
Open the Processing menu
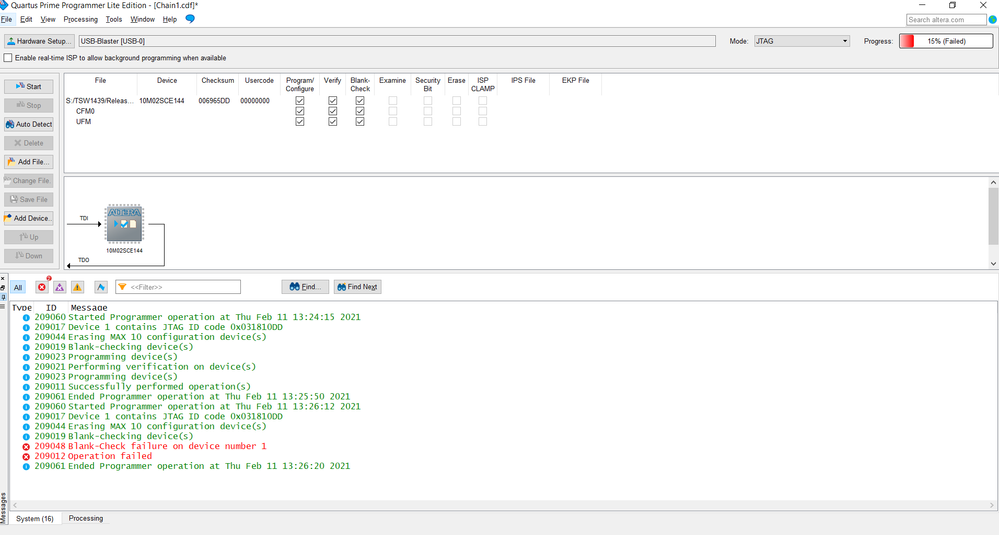point(81,19)
